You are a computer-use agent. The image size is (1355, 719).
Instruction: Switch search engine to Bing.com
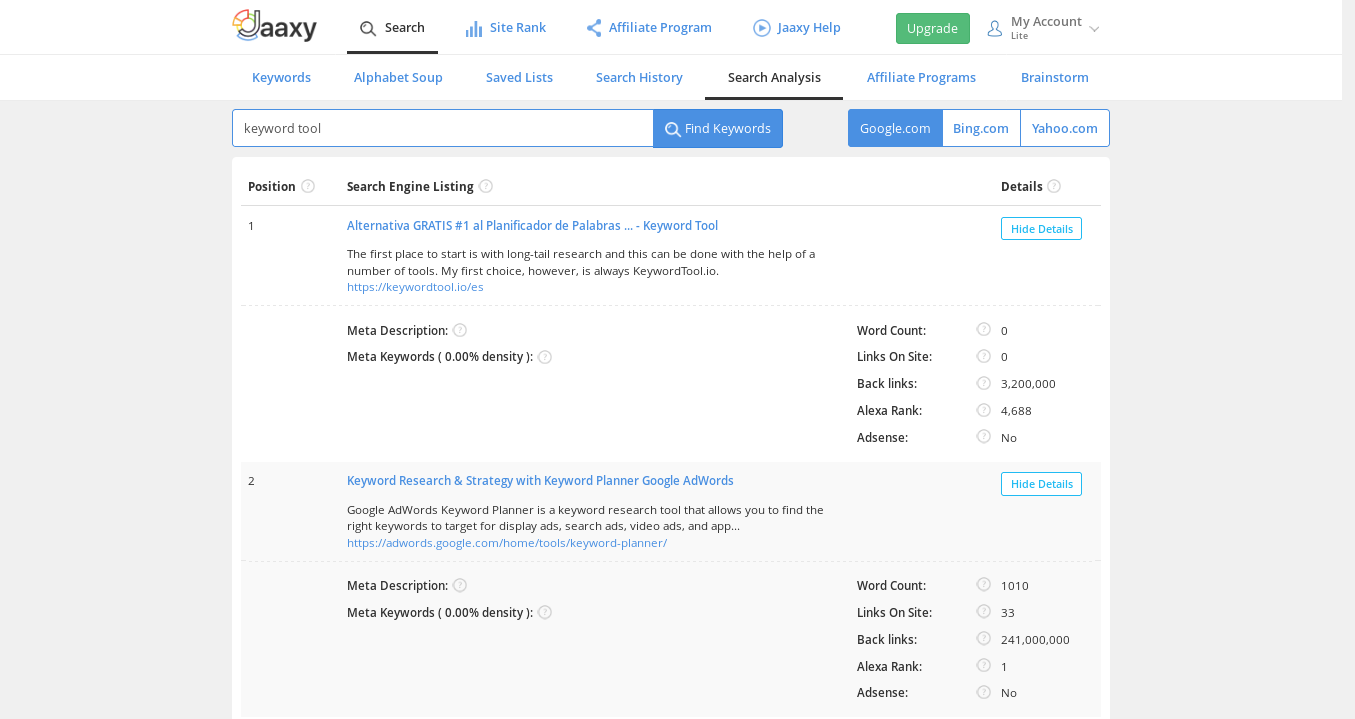point(981,128)
